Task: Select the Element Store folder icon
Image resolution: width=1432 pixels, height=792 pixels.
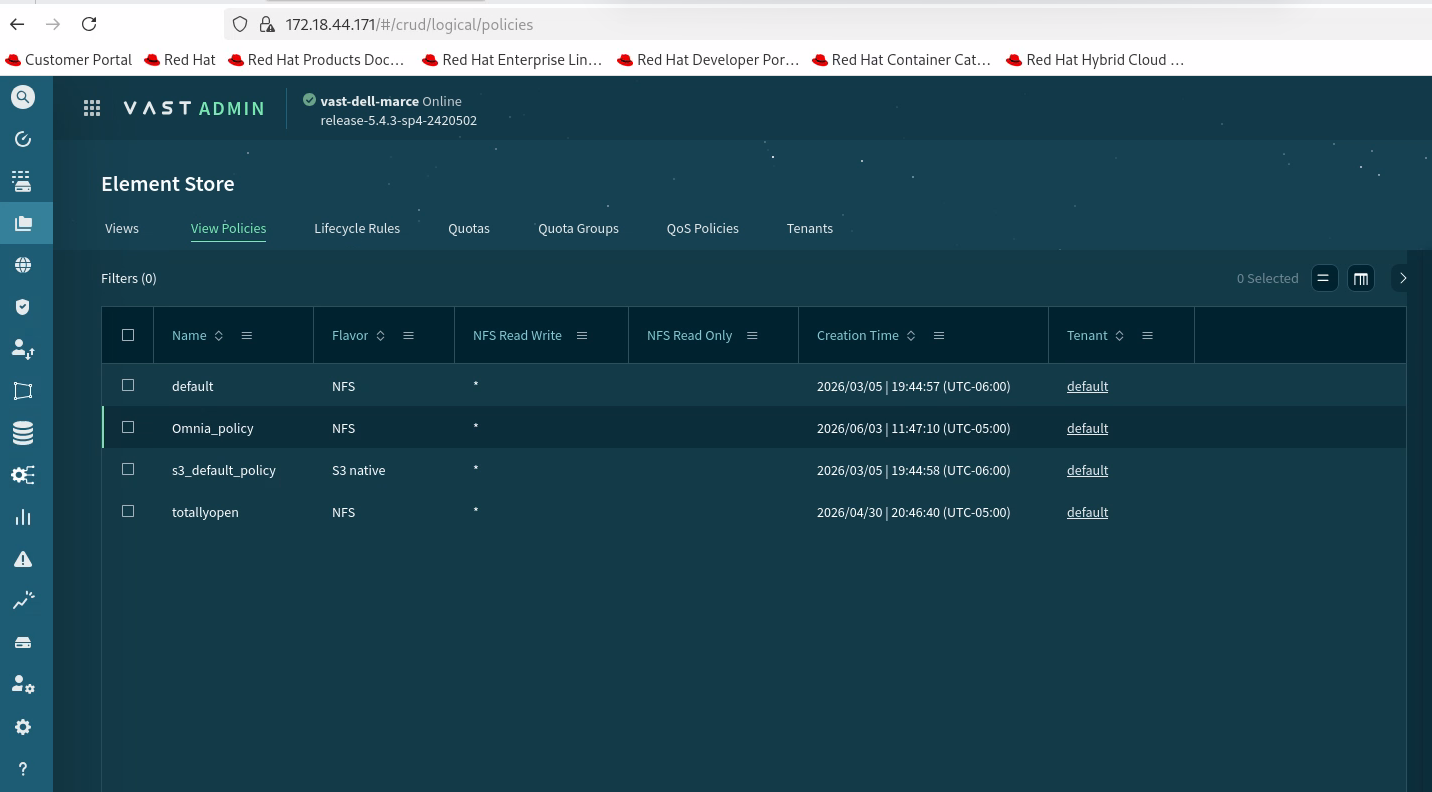Action: [x=23, y=223]
